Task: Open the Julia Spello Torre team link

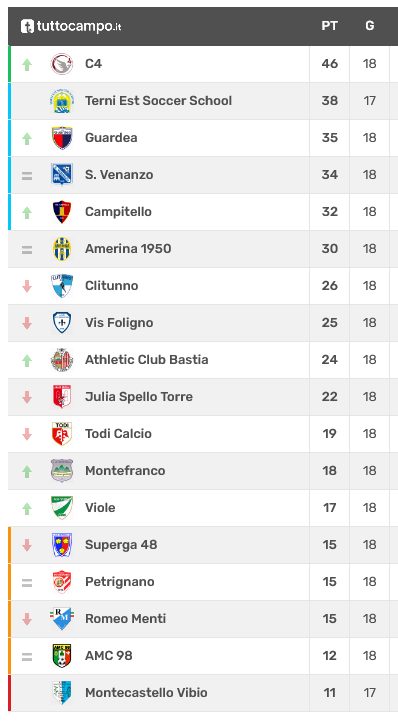Action: 139,396
